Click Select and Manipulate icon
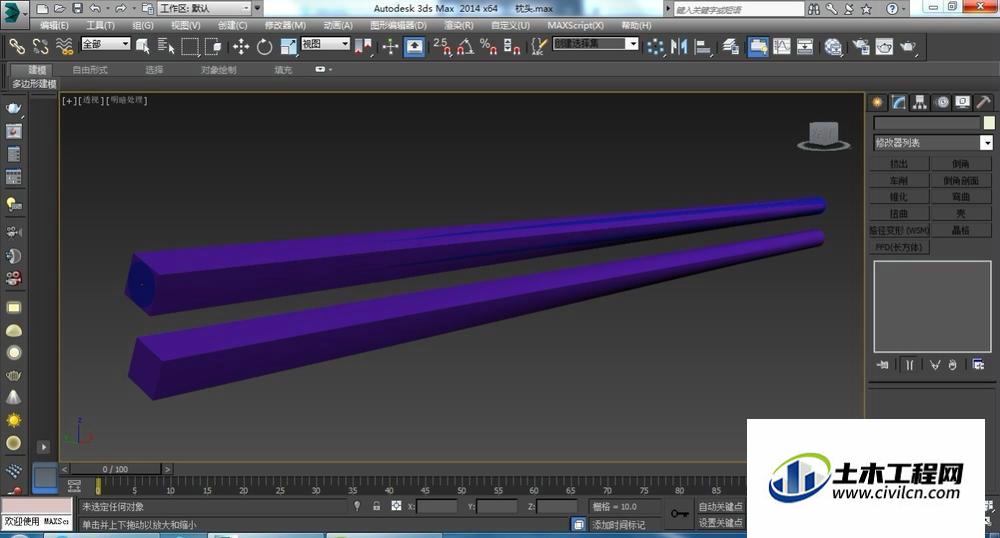1000x538 pixels. (390, 46)
